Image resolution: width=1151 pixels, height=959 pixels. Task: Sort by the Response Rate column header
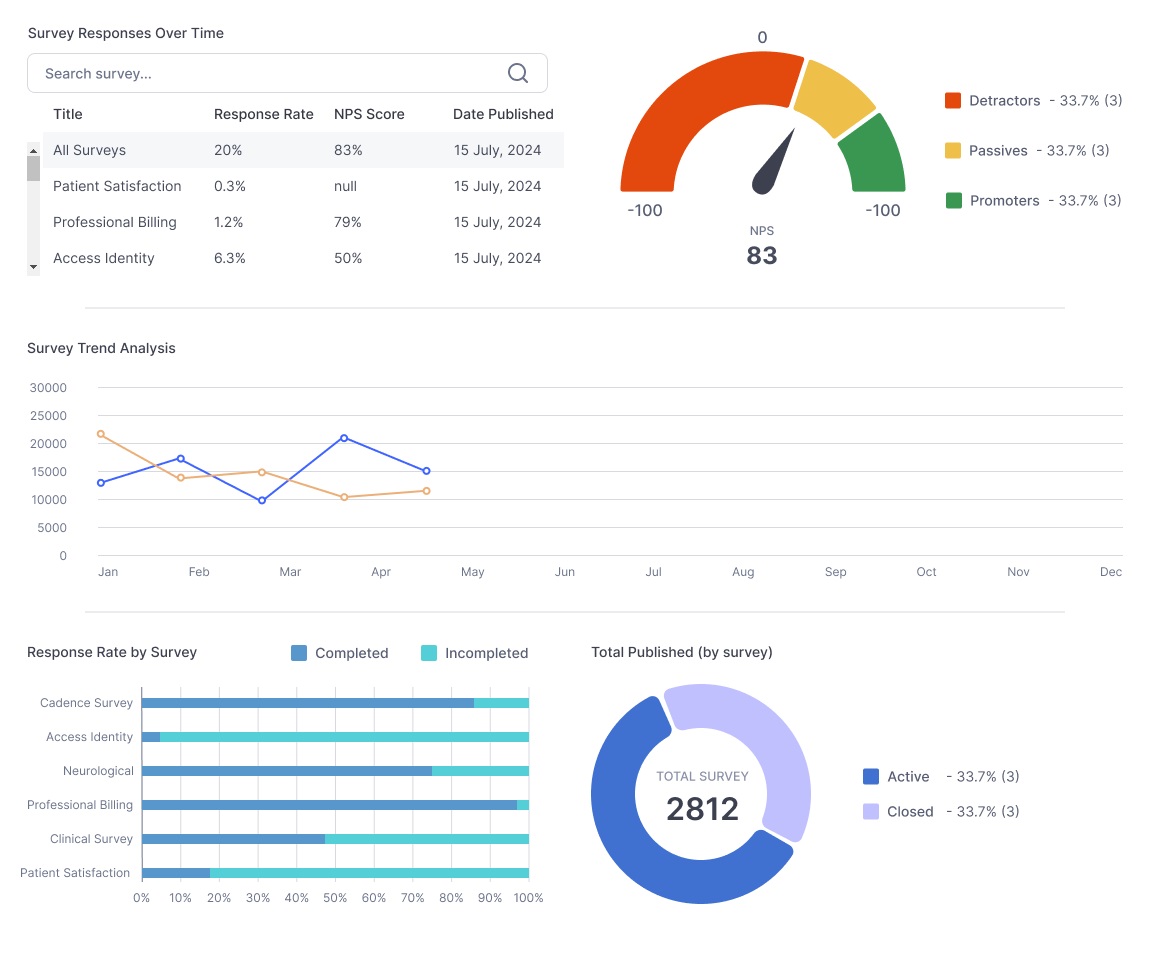pyautogui.click(x=263, y=114)
